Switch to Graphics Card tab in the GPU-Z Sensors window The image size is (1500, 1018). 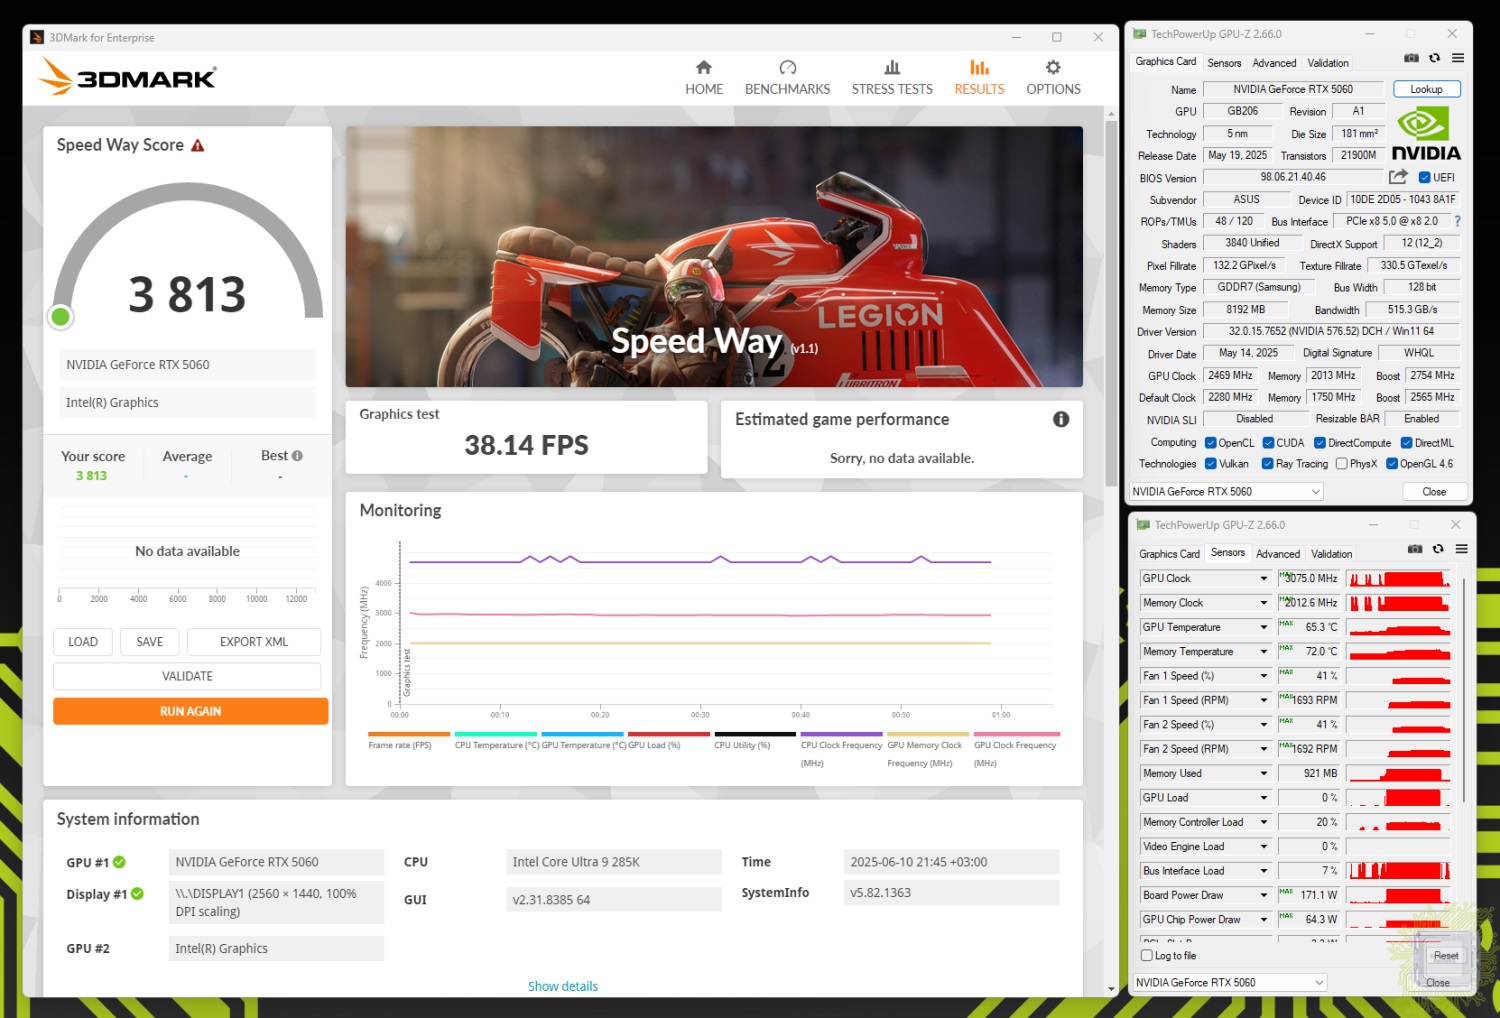tap(1169, 554)
